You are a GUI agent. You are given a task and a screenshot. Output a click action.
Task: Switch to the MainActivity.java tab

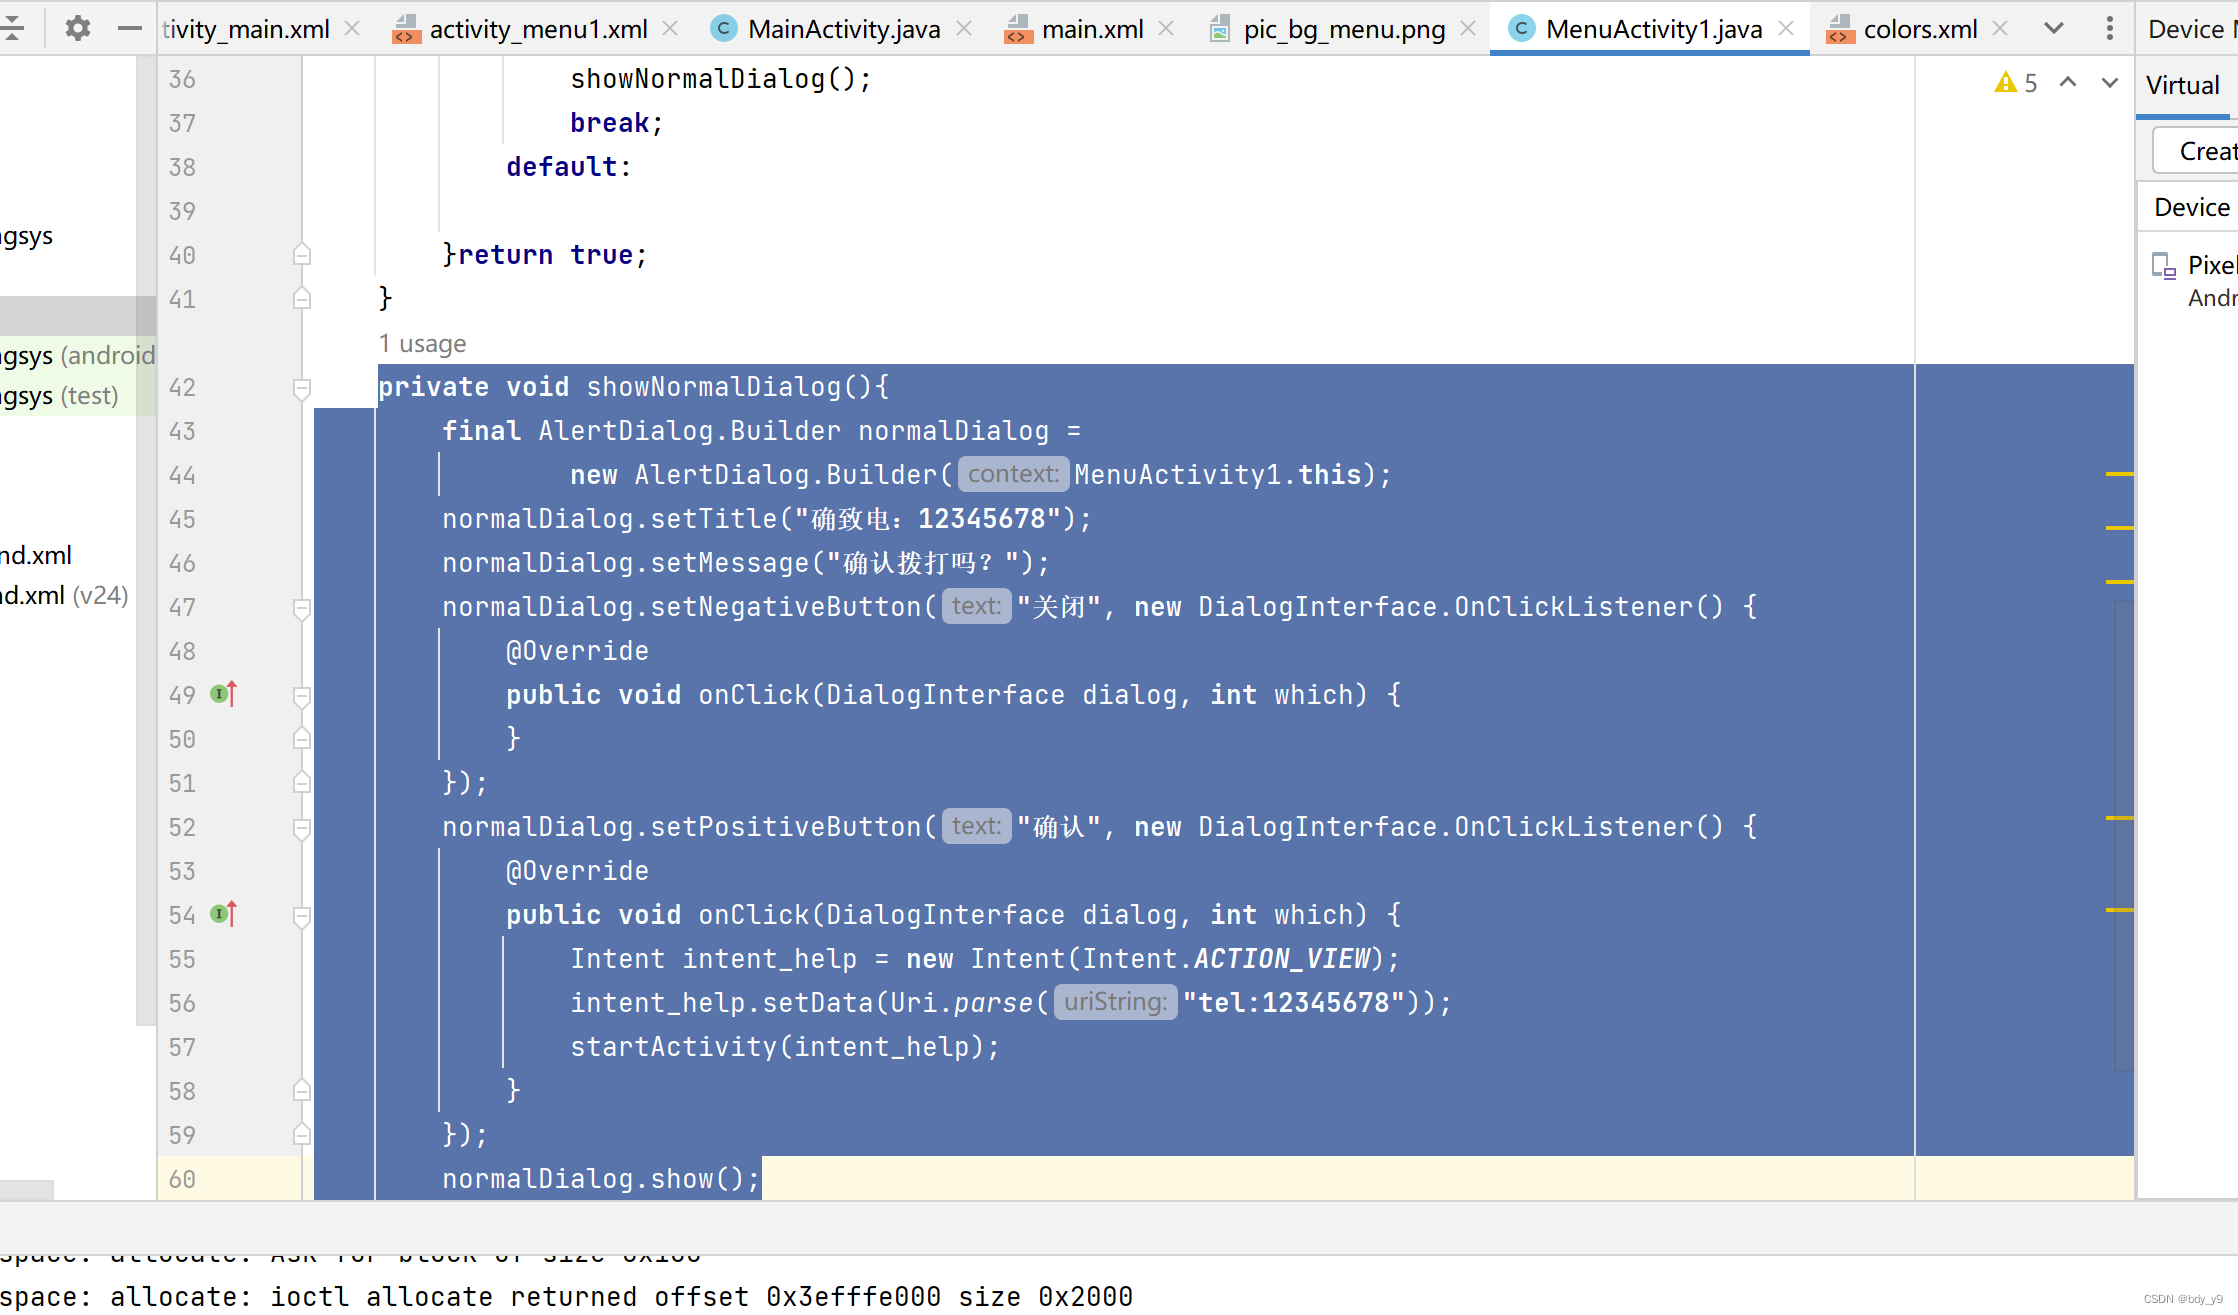(x=845, y=28)
